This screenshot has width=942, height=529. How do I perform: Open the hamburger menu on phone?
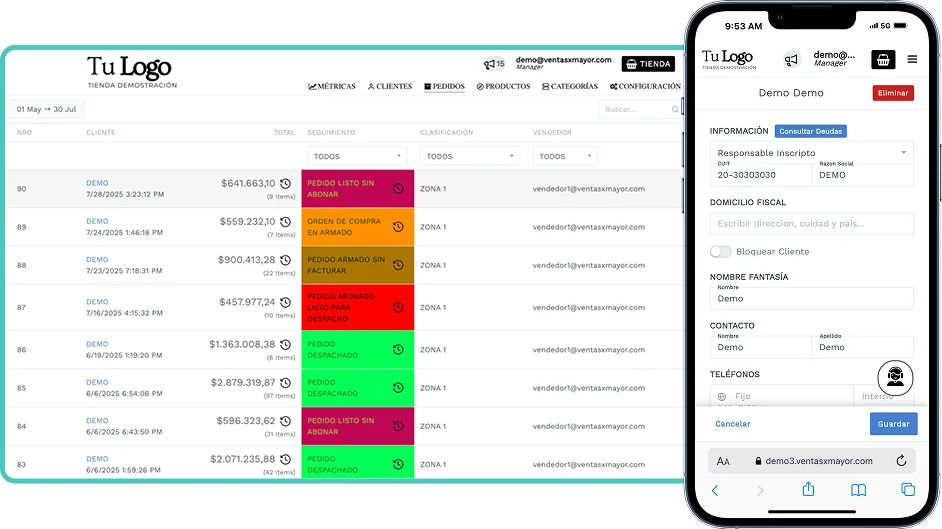pyautogui.click(x=911, y=59)
